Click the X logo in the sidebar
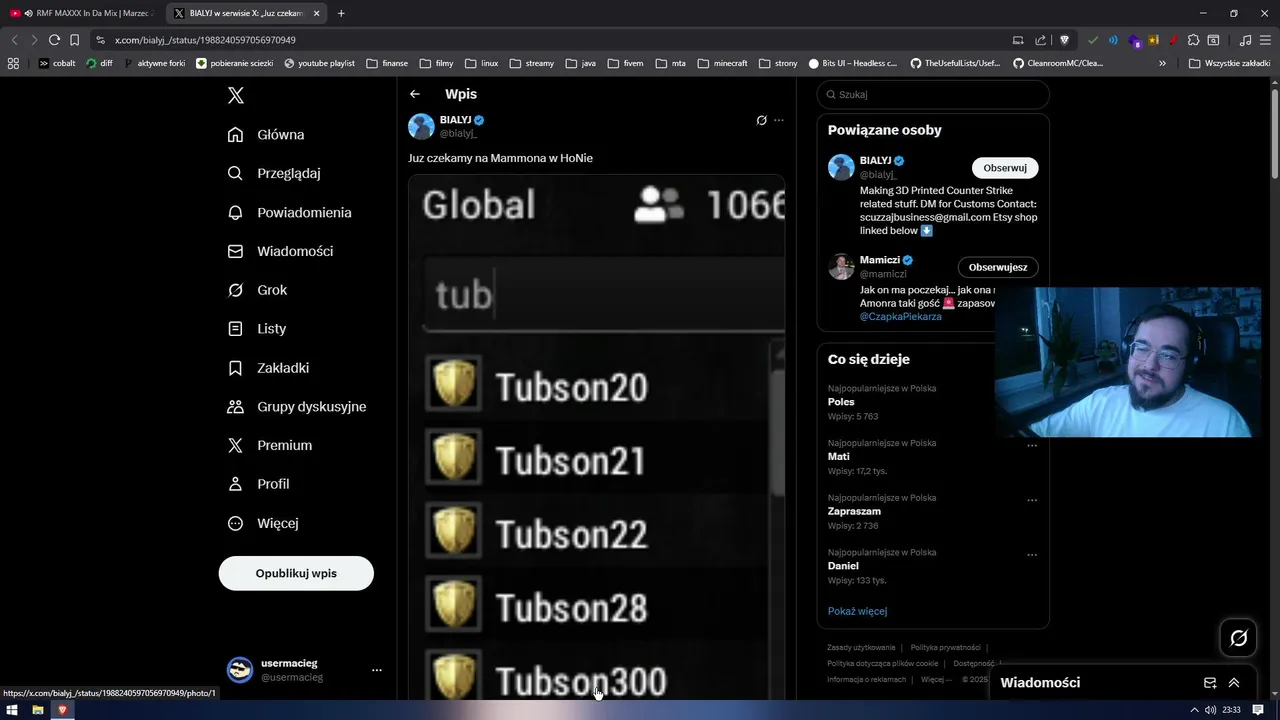The height and width of the screenshot is (720, 1280). [236, 95]
